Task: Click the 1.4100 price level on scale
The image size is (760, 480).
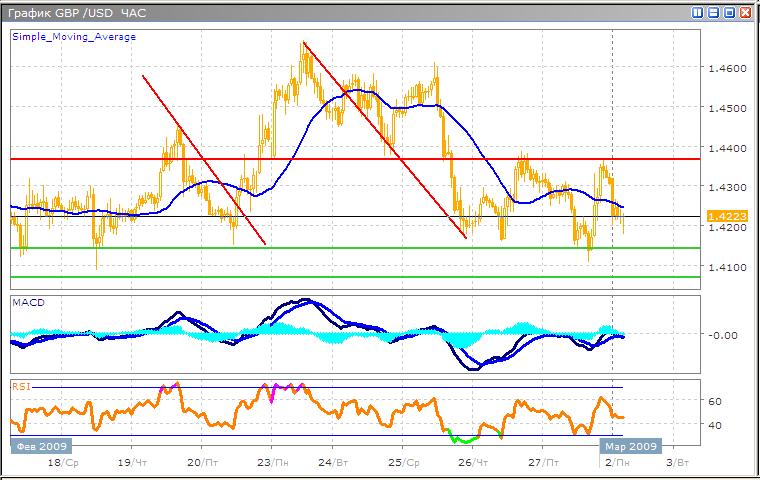Action: [x=721, y=267]
